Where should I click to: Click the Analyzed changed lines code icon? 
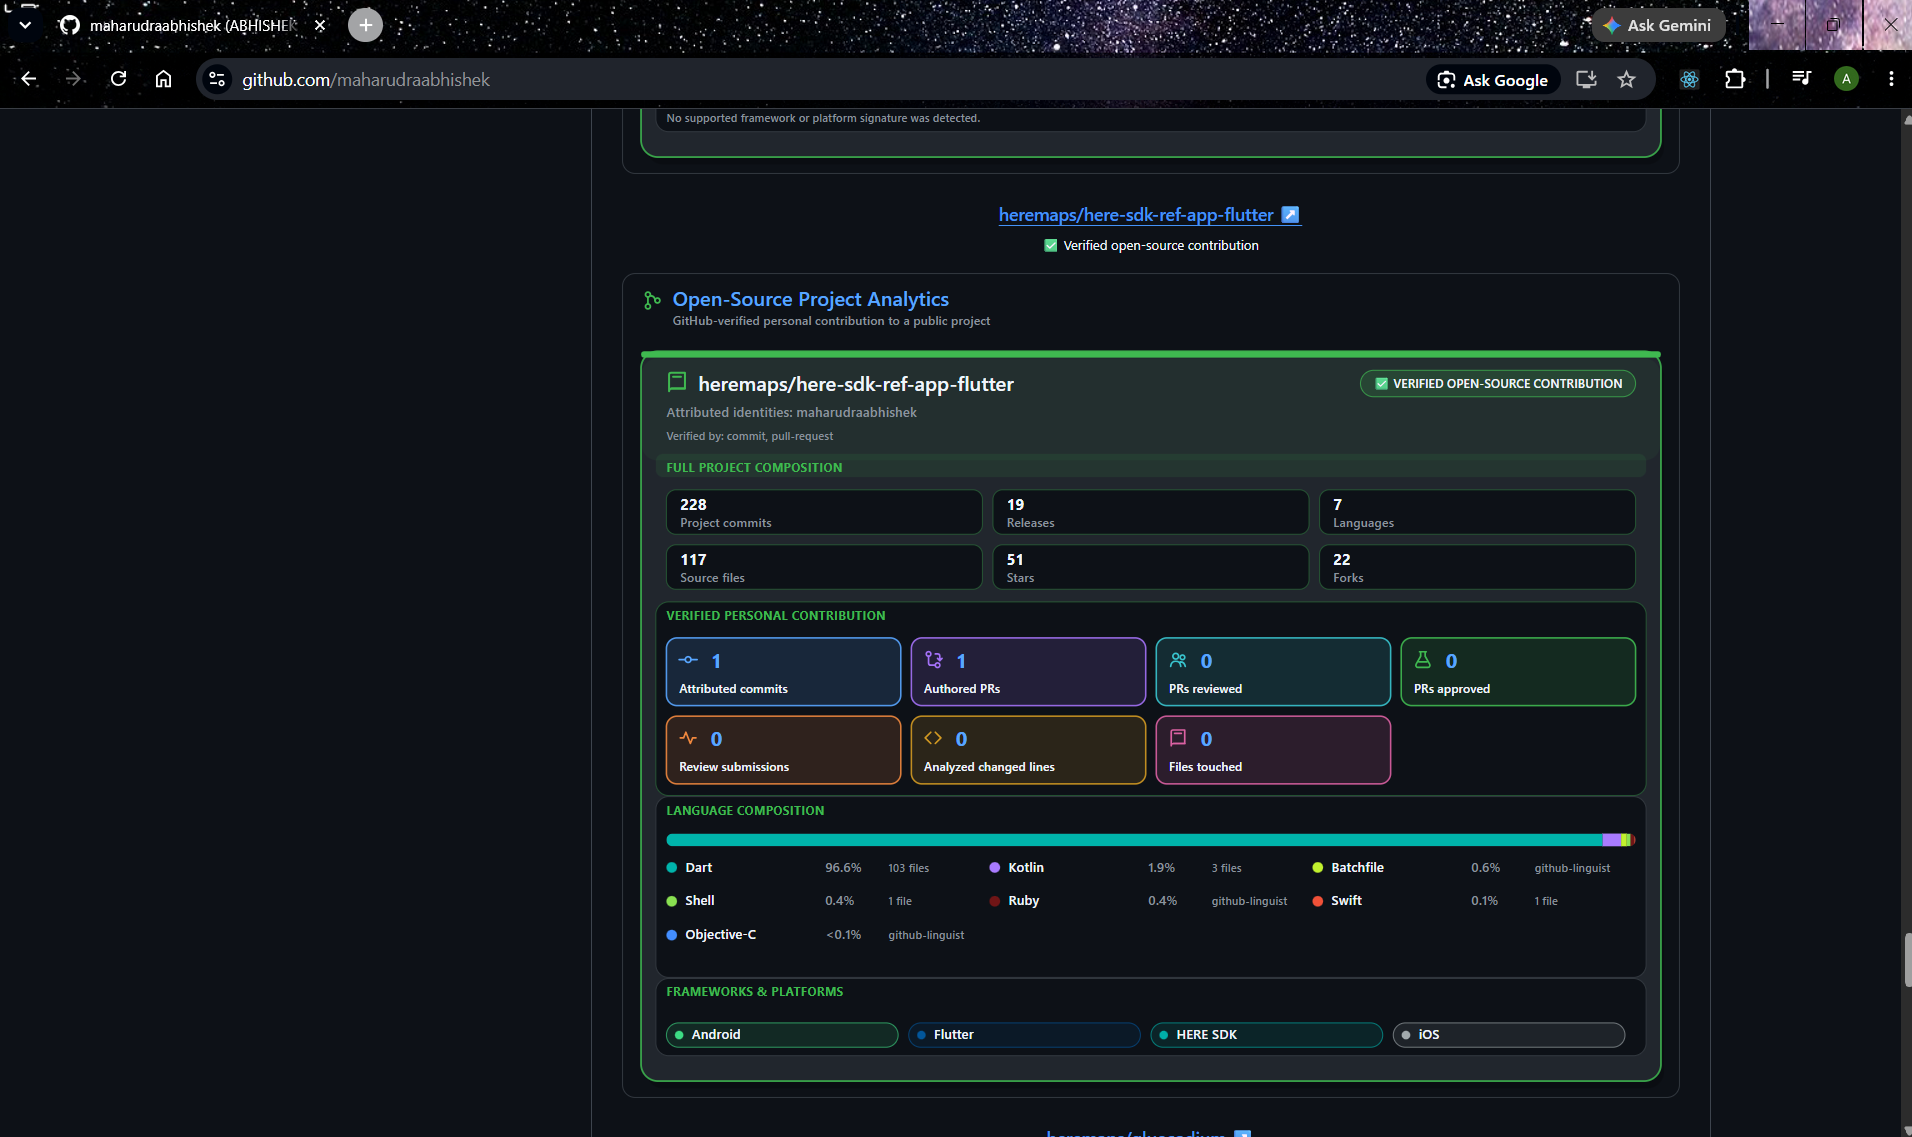[933, 738]
